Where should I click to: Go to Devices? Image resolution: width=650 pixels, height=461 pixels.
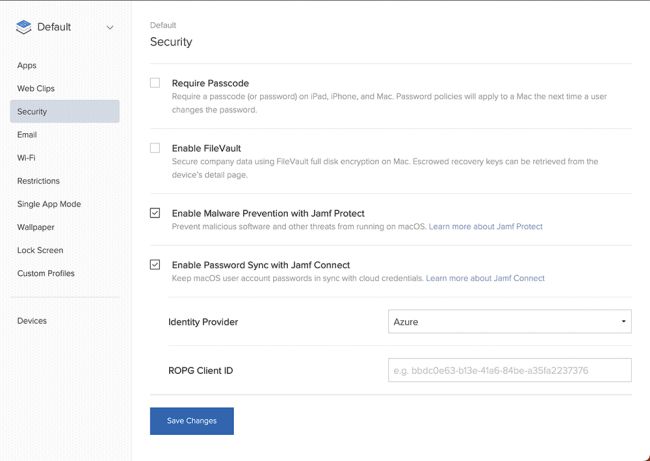point(32,321)
